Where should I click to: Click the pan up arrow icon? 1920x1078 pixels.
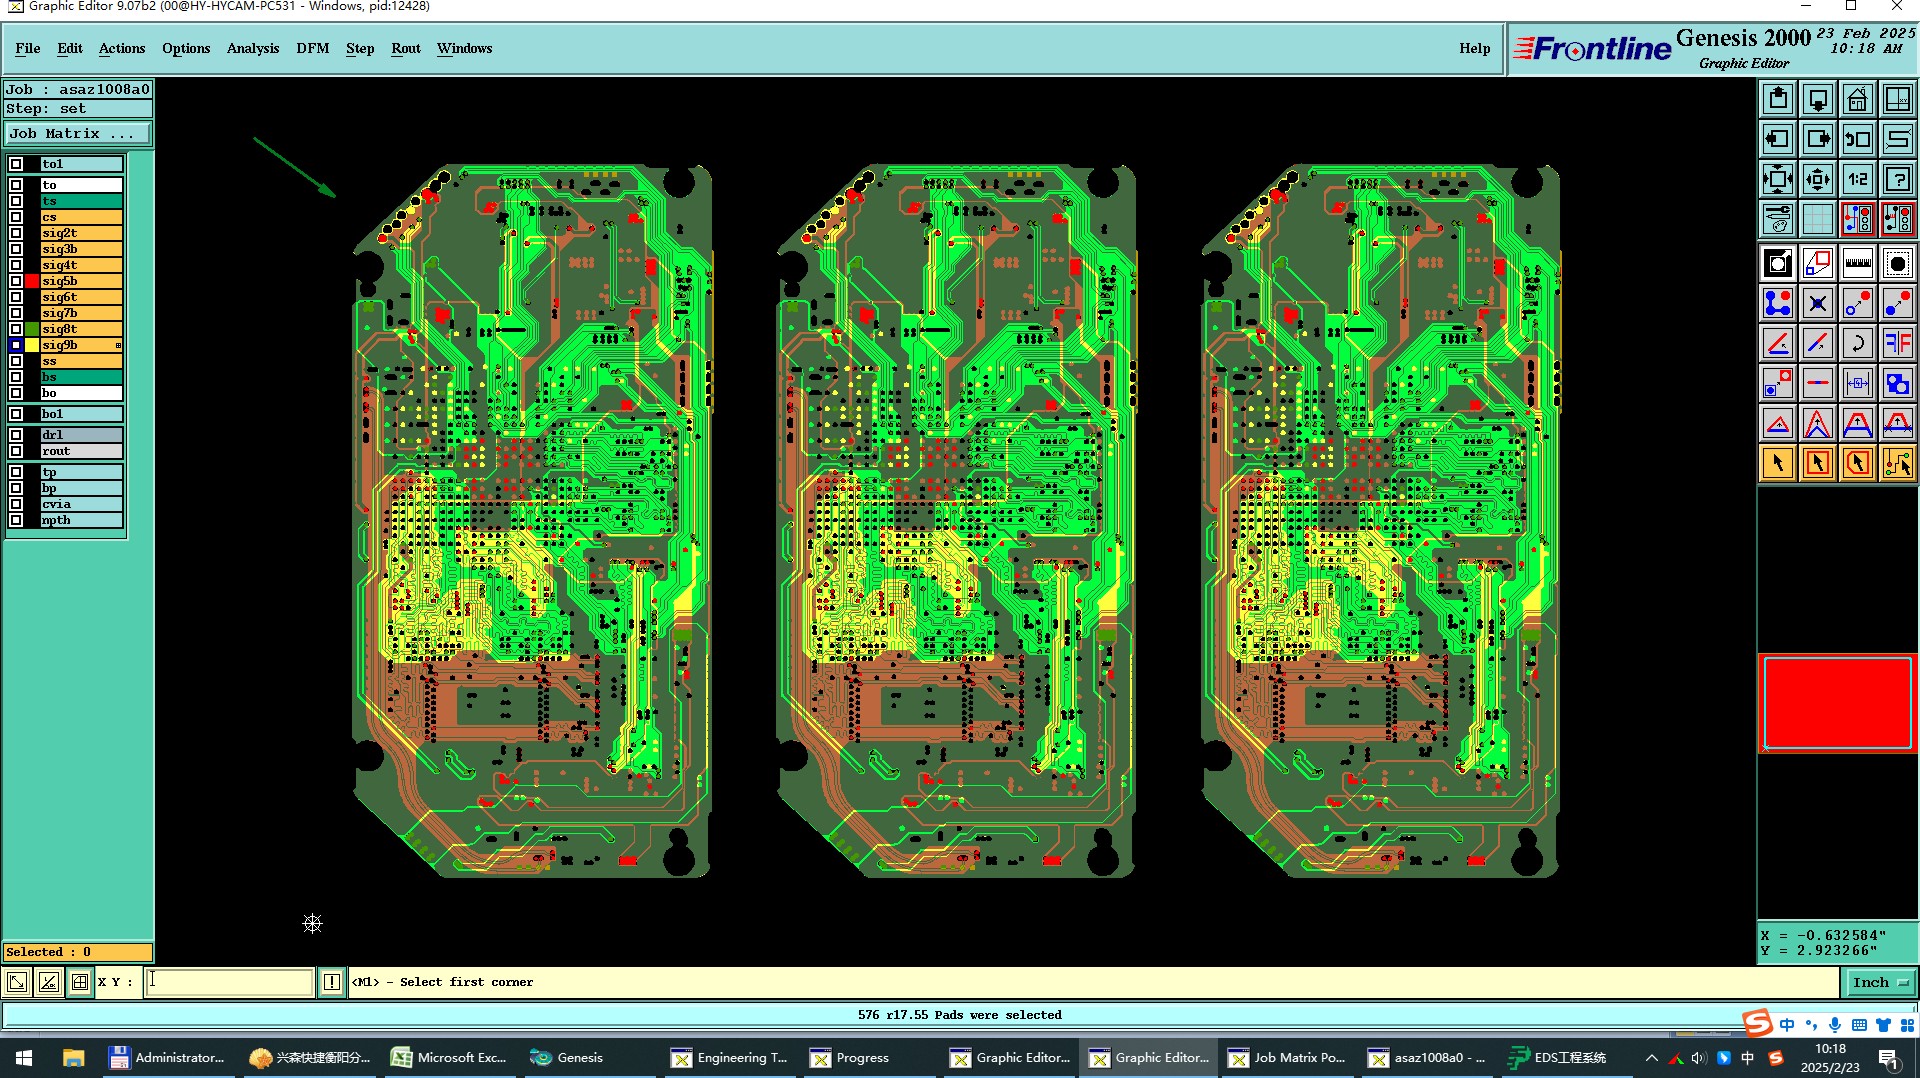click(1777, 99)
